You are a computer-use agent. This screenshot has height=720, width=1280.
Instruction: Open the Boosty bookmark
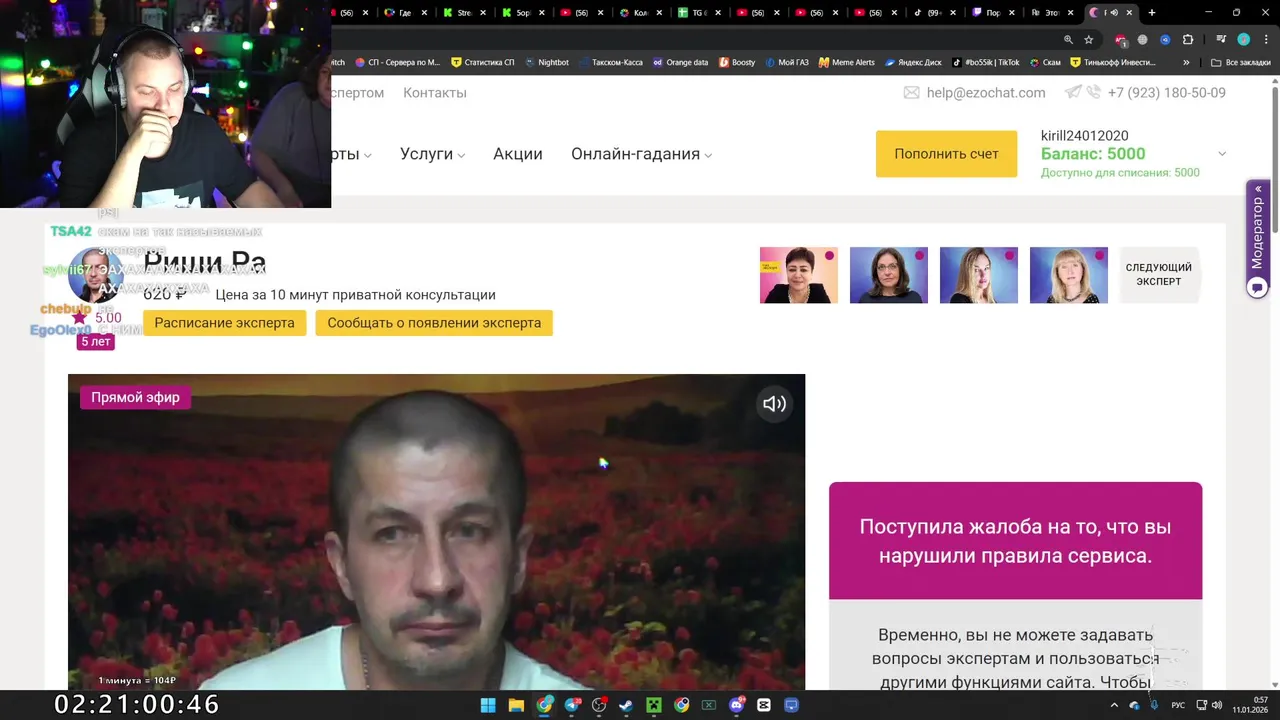(737, 62)
